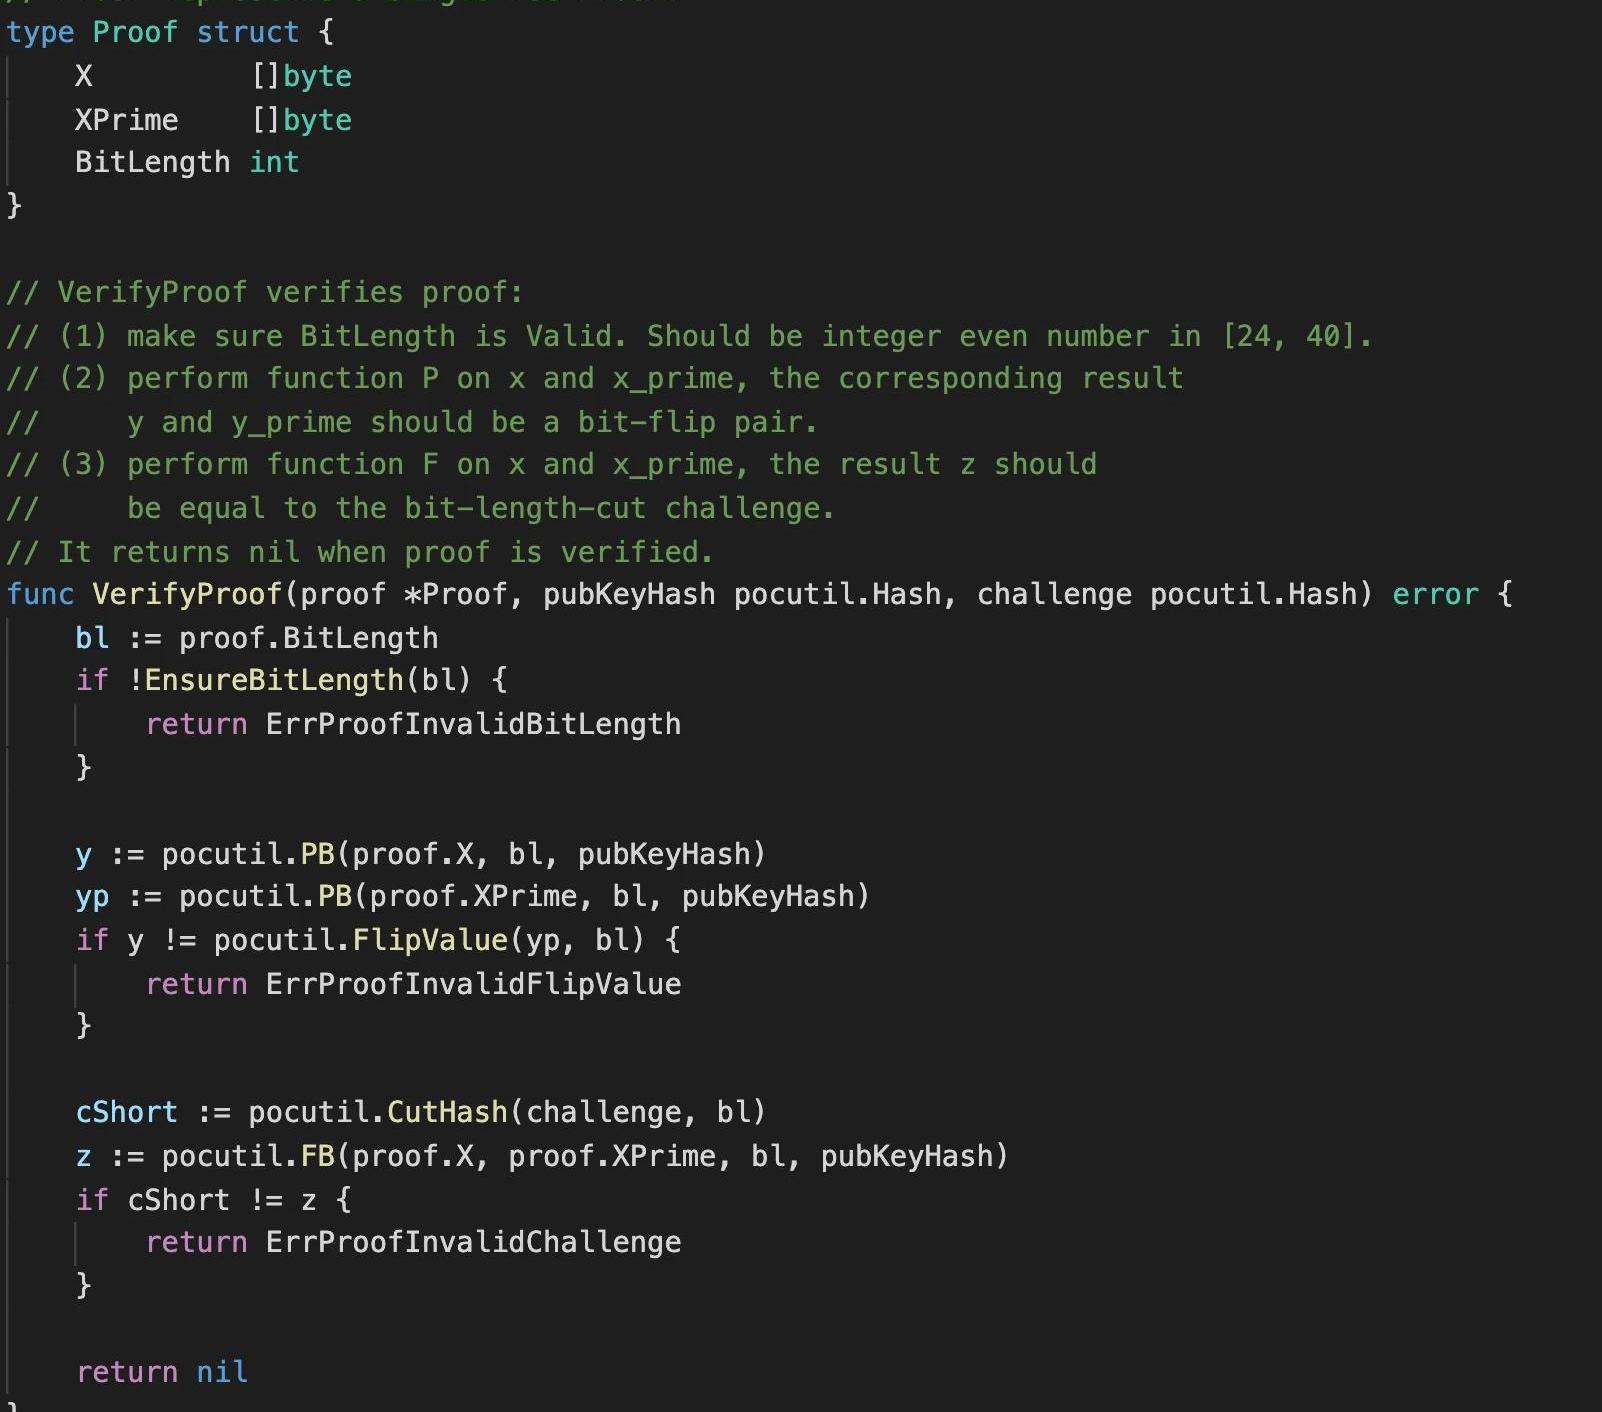1602x1412 pixels.
Task: Click the CutHash function call
Action: (447, 1112)
